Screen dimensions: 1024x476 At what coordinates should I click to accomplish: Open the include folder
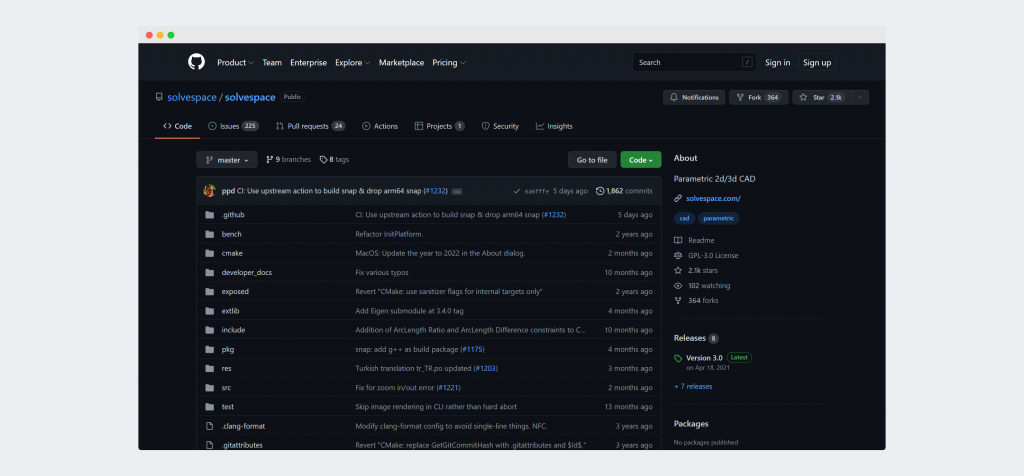[x=233, y=330]
